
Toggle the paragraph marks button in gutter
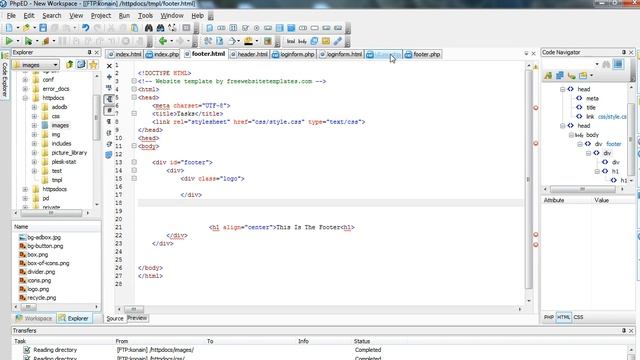[109, 122]
